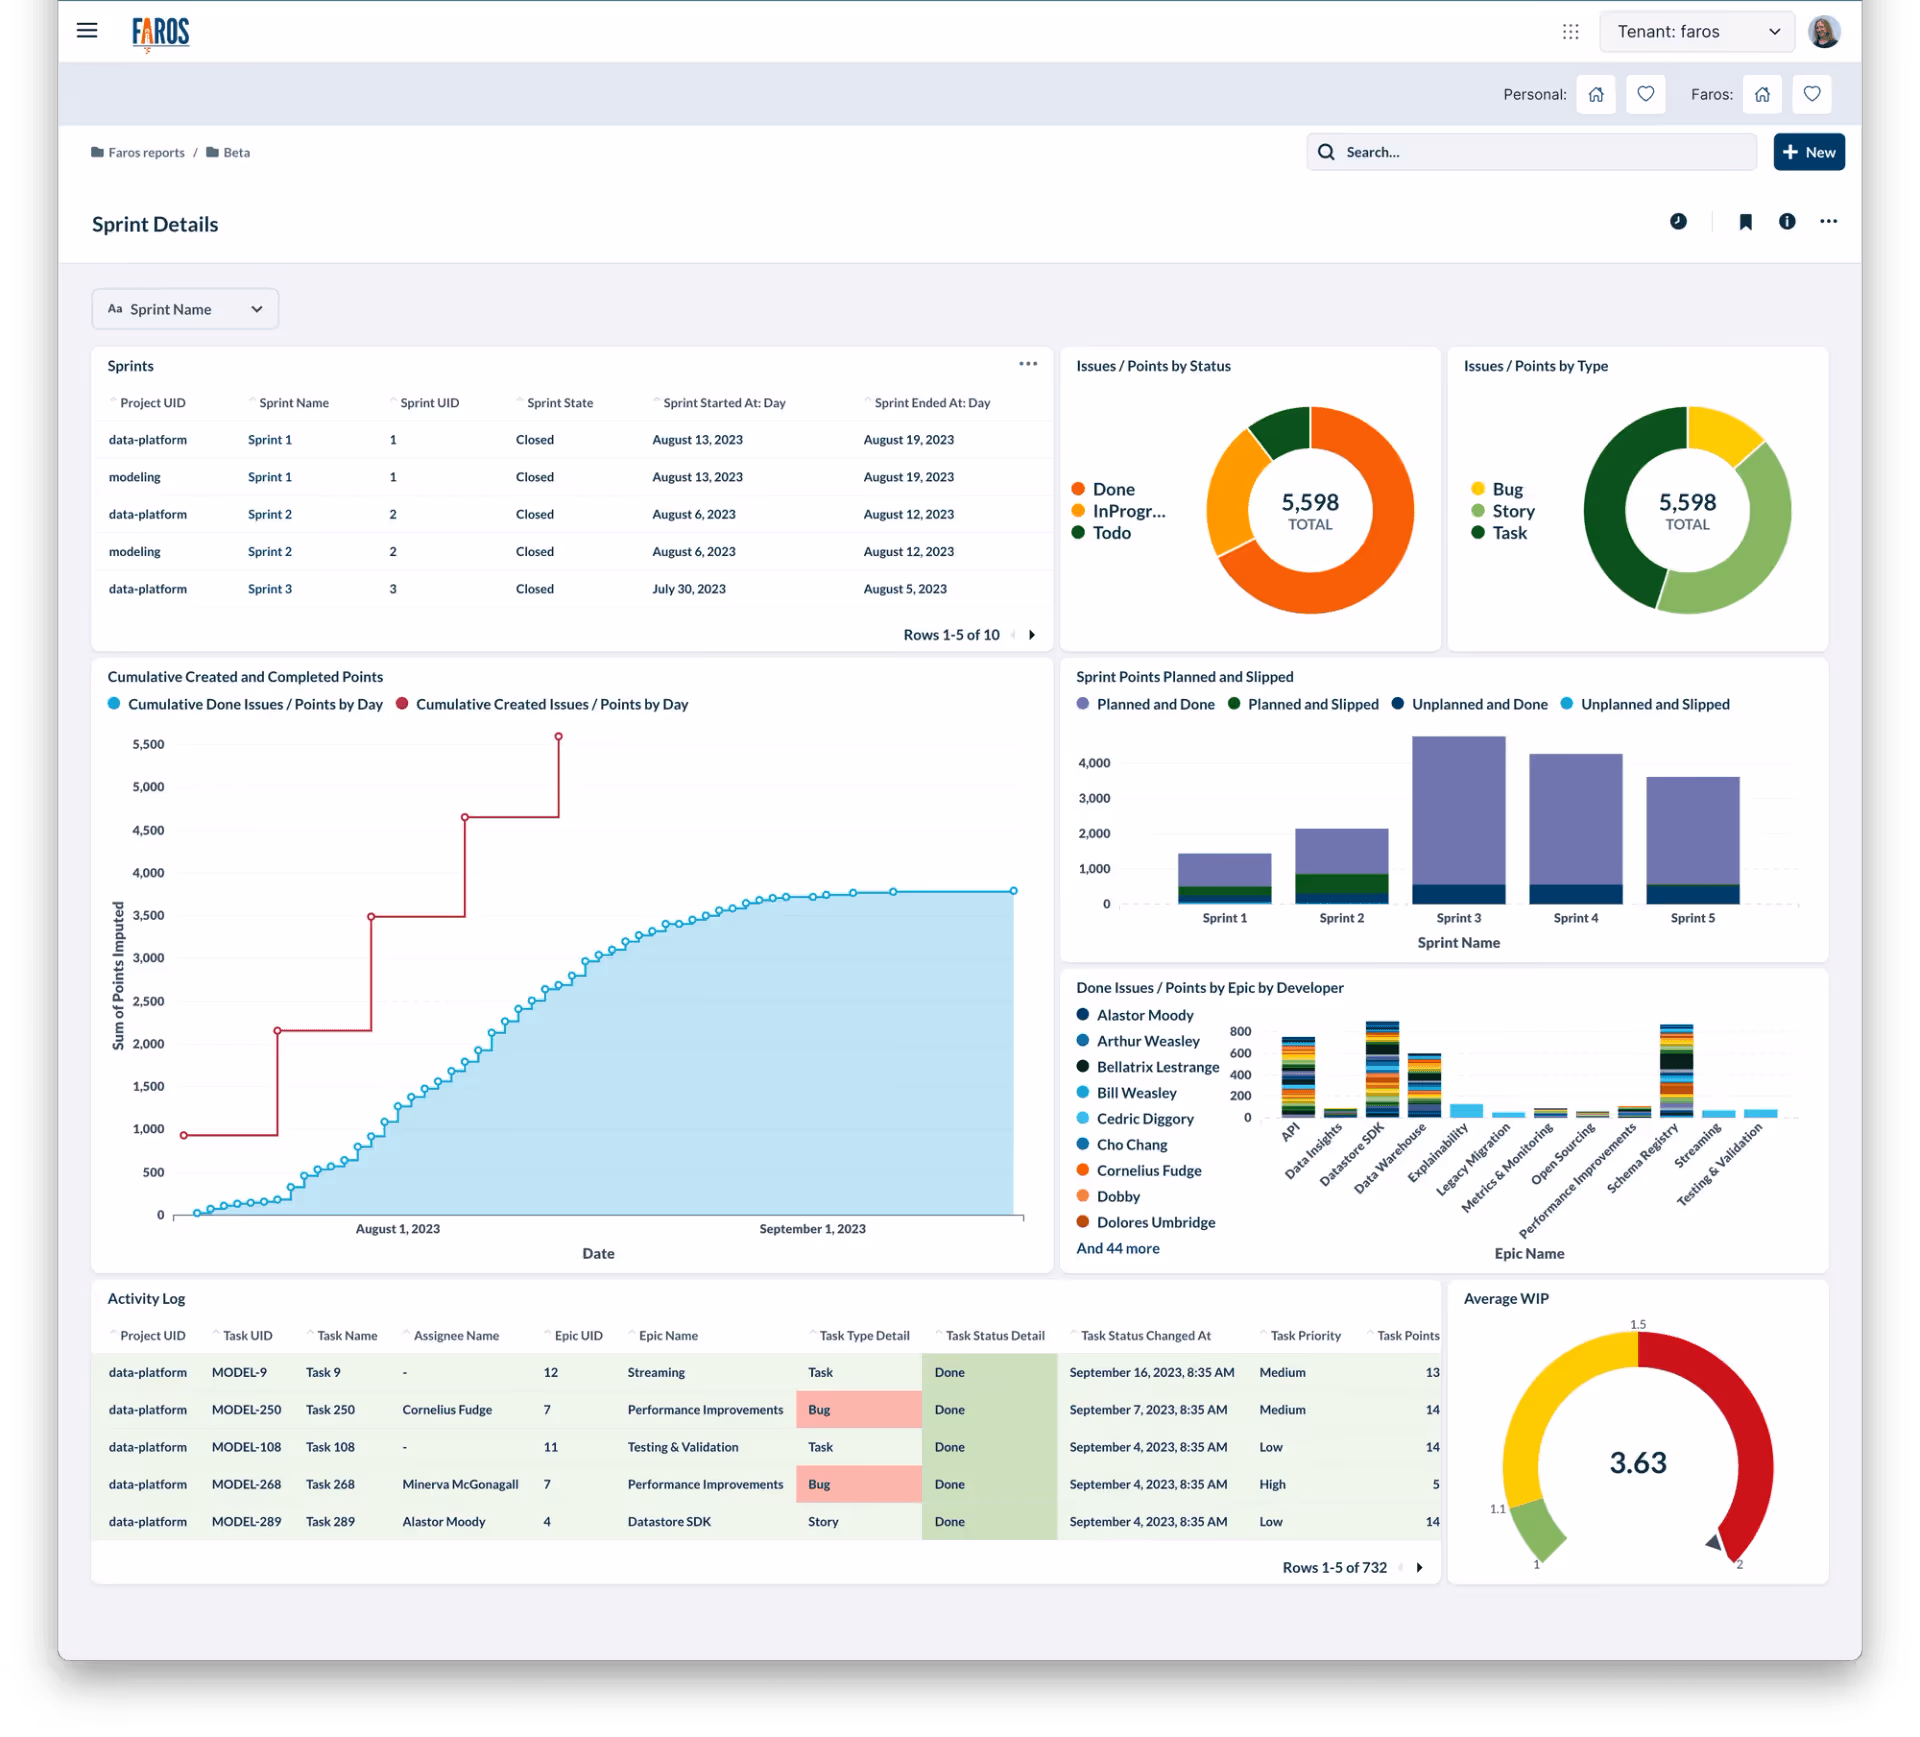Open the Tenant: faros dropdown
The height and width of the screenshot is (1737, 1920).
(x=1697, y=32)
